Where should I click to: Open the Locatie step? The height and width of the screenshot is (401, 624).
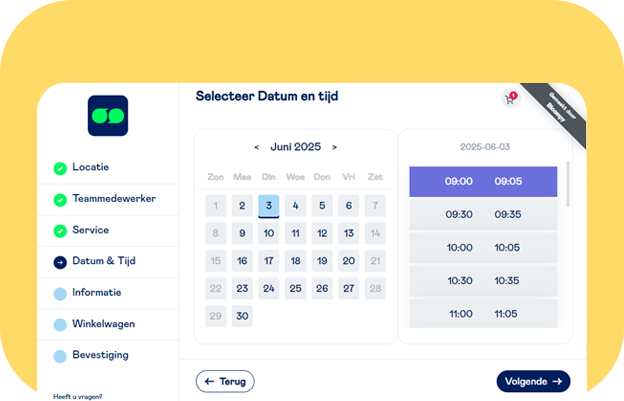click(91, 167)
